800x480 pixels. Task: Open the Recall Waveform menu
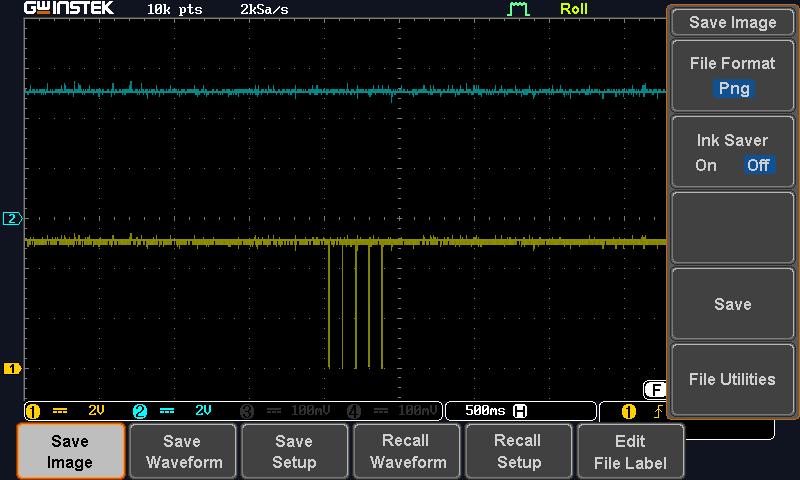(x=407, y=451)
